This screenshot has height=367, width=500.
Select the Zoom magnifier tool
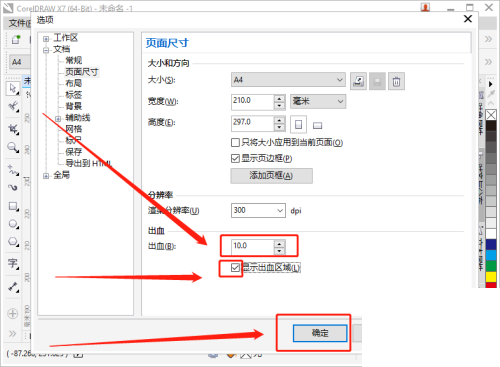(13, 147)
